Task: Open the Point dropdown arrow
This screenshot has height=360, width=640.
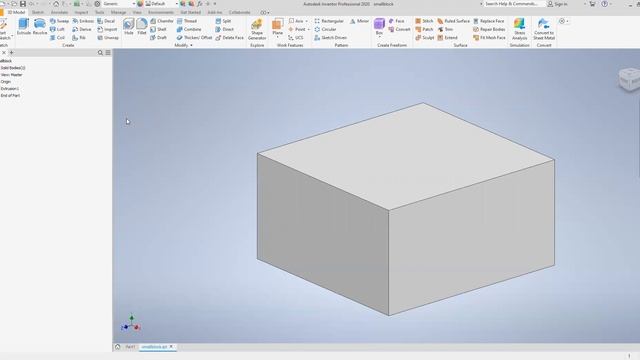Action: 309,29
